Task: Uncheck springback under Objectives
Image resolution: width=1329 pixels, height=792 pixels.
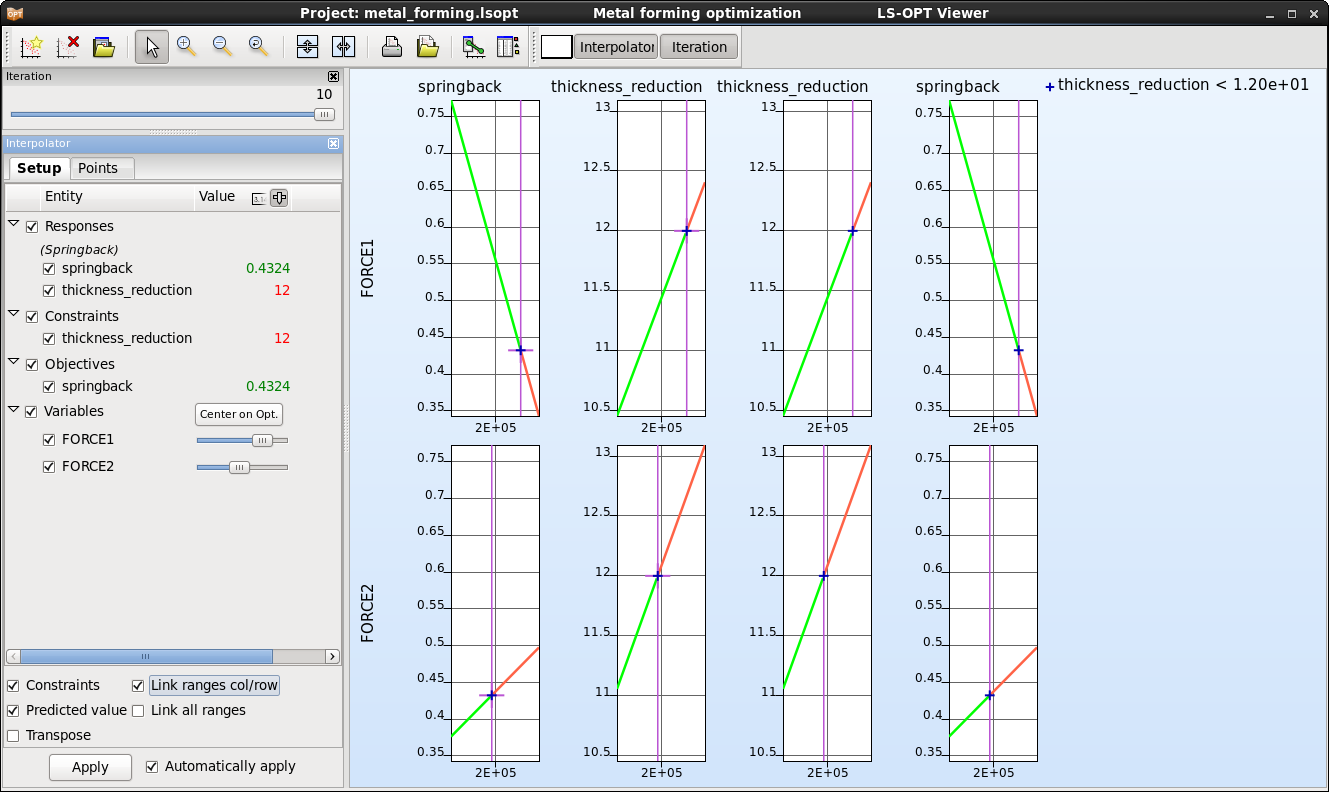Action: [x=49, y=387]
